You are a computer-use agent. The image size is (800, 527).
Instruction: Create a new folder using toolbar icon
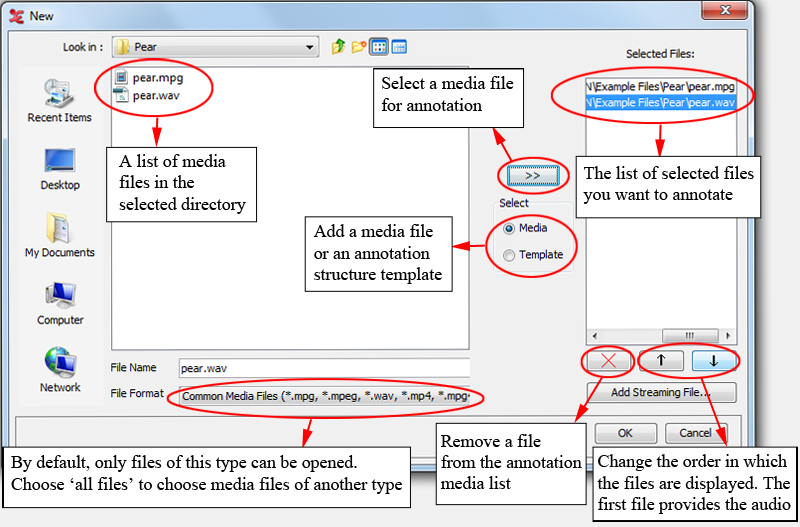(359, 47)
